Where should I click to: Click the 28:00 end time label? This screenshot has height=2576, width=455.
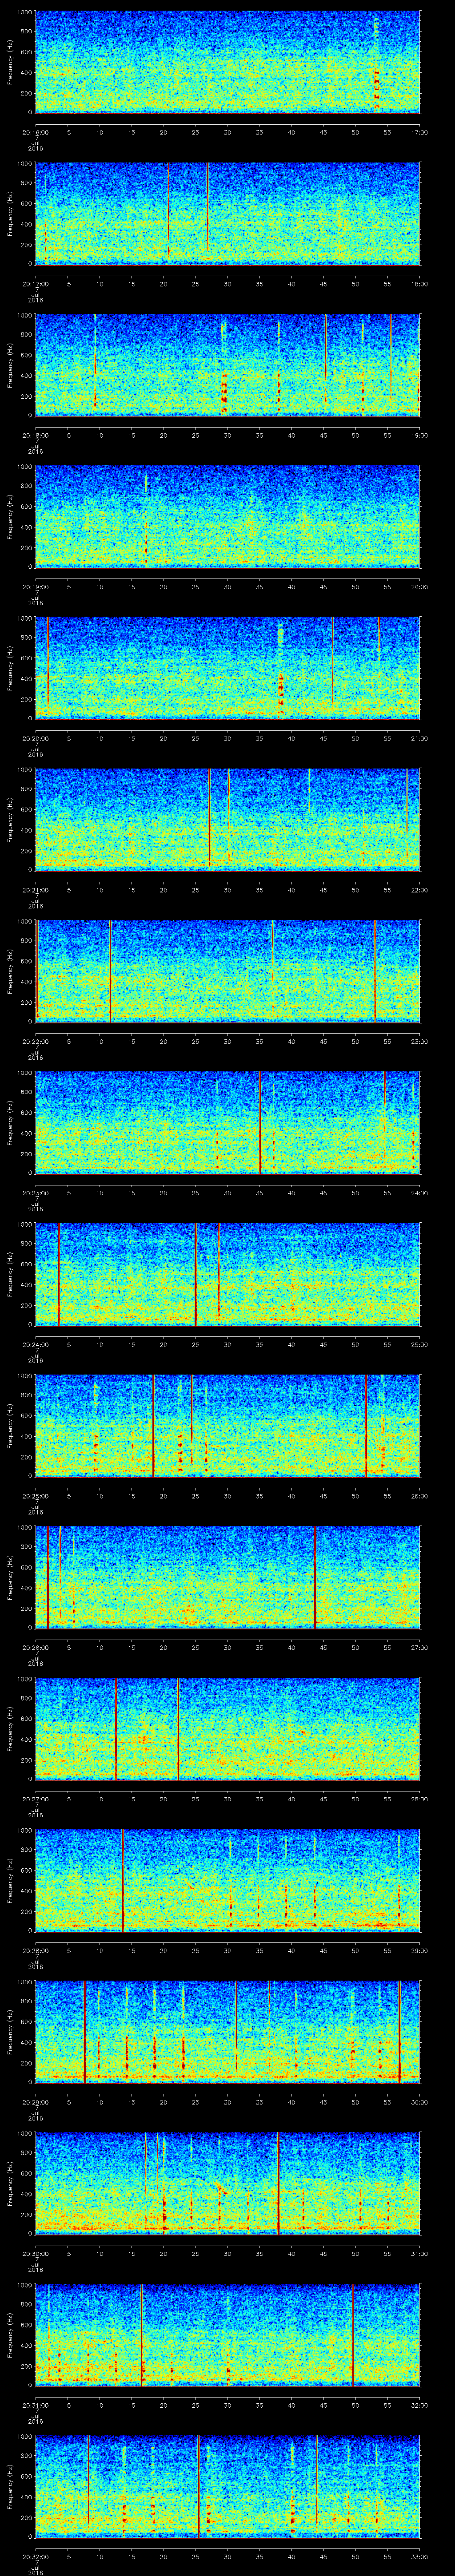coord(419,1798)
